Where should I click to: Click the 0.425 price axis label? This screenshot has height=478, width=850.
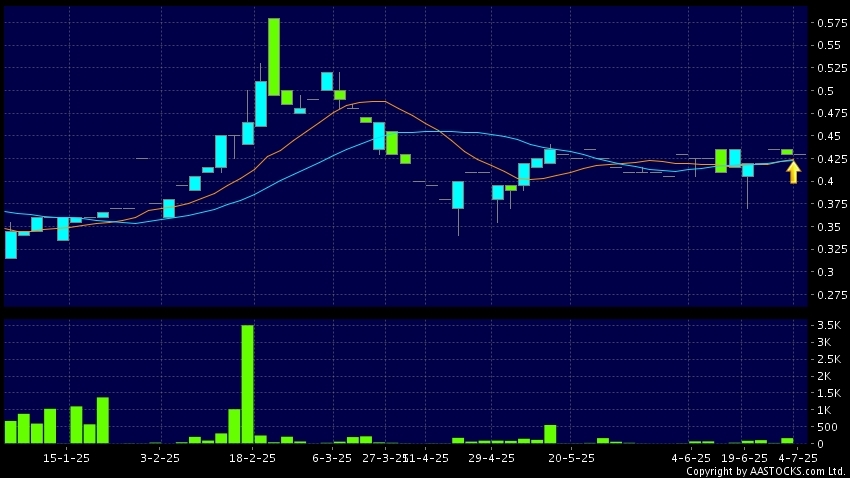(832, 159)
